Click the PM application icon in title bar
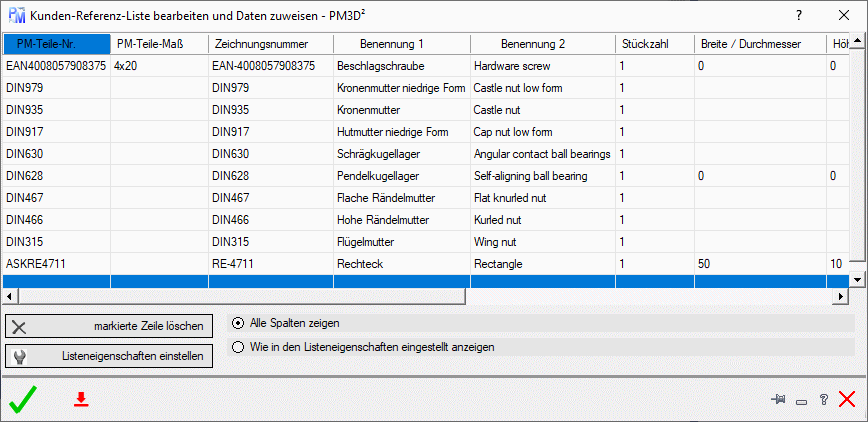The width and height of the screenshot is (868, 422). [16, 16]
